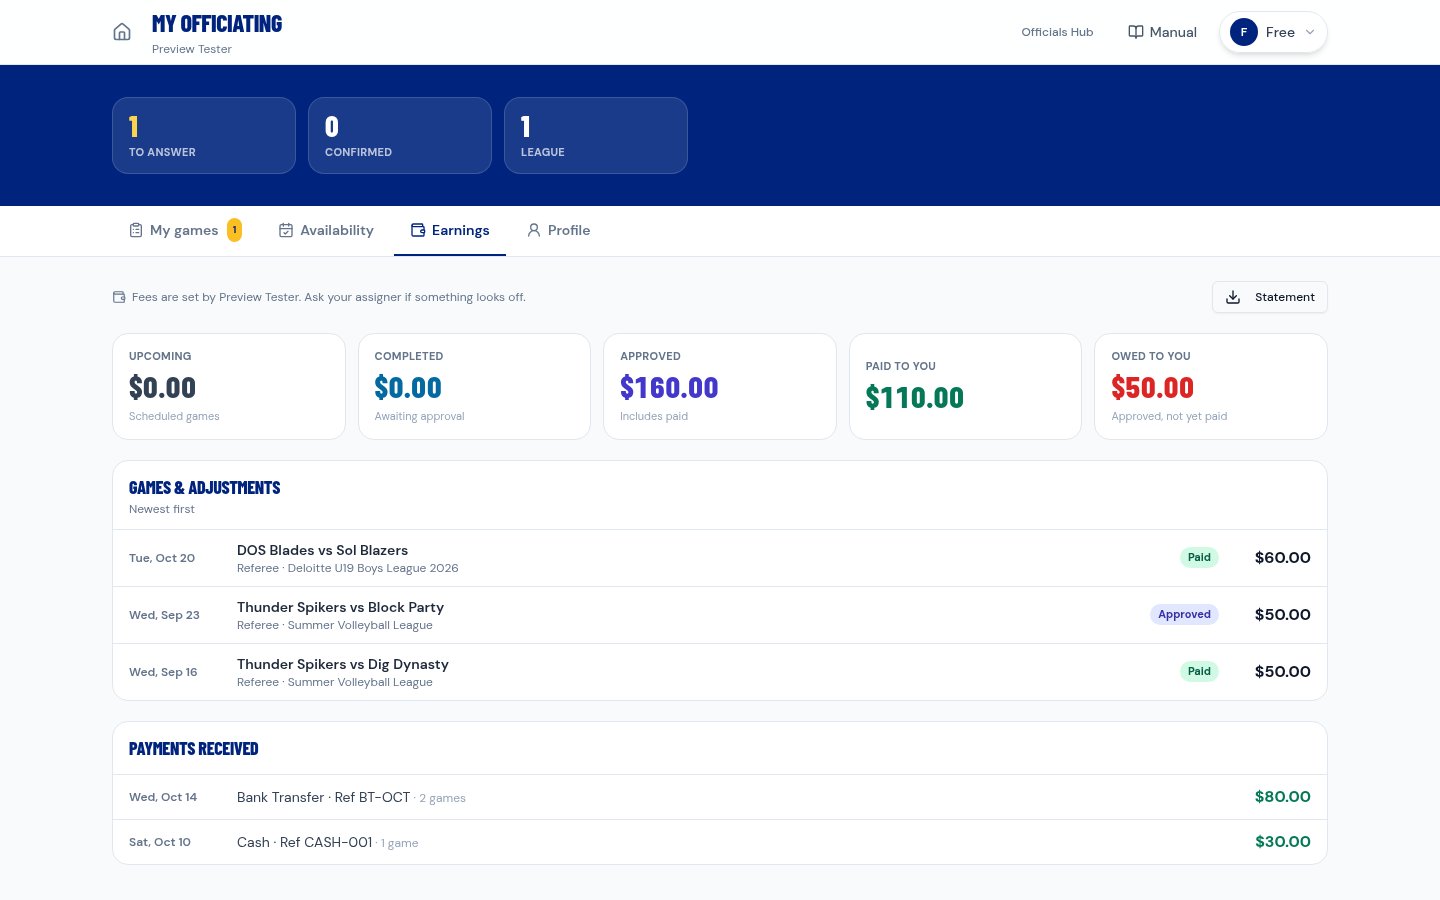Click the clipboard icon beside My games
The width and height of the screenshot is (1440, 900).
[x=136, y=230]
